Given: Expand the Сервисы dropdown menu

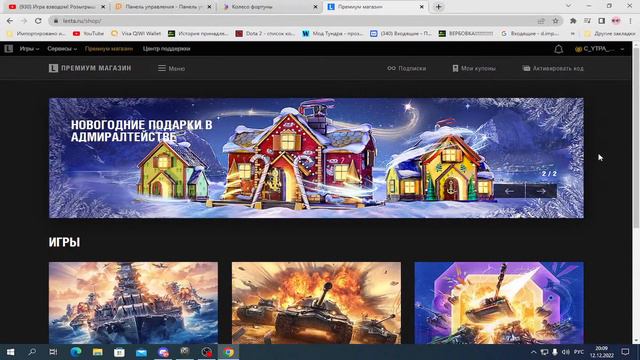Looking at the screenshot, I should [62, 49].
